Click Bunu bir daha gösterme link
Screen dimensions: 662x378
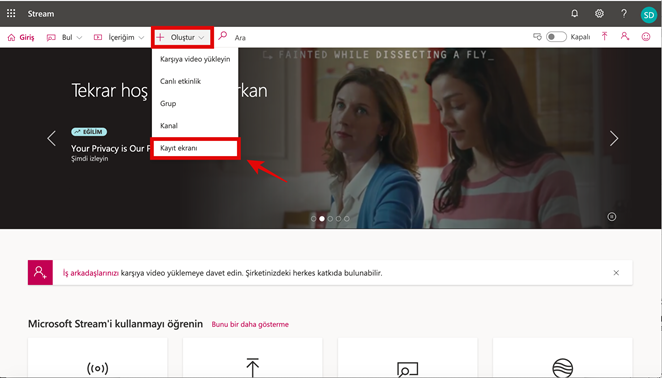pyautogui.click(x=250, y=324)
